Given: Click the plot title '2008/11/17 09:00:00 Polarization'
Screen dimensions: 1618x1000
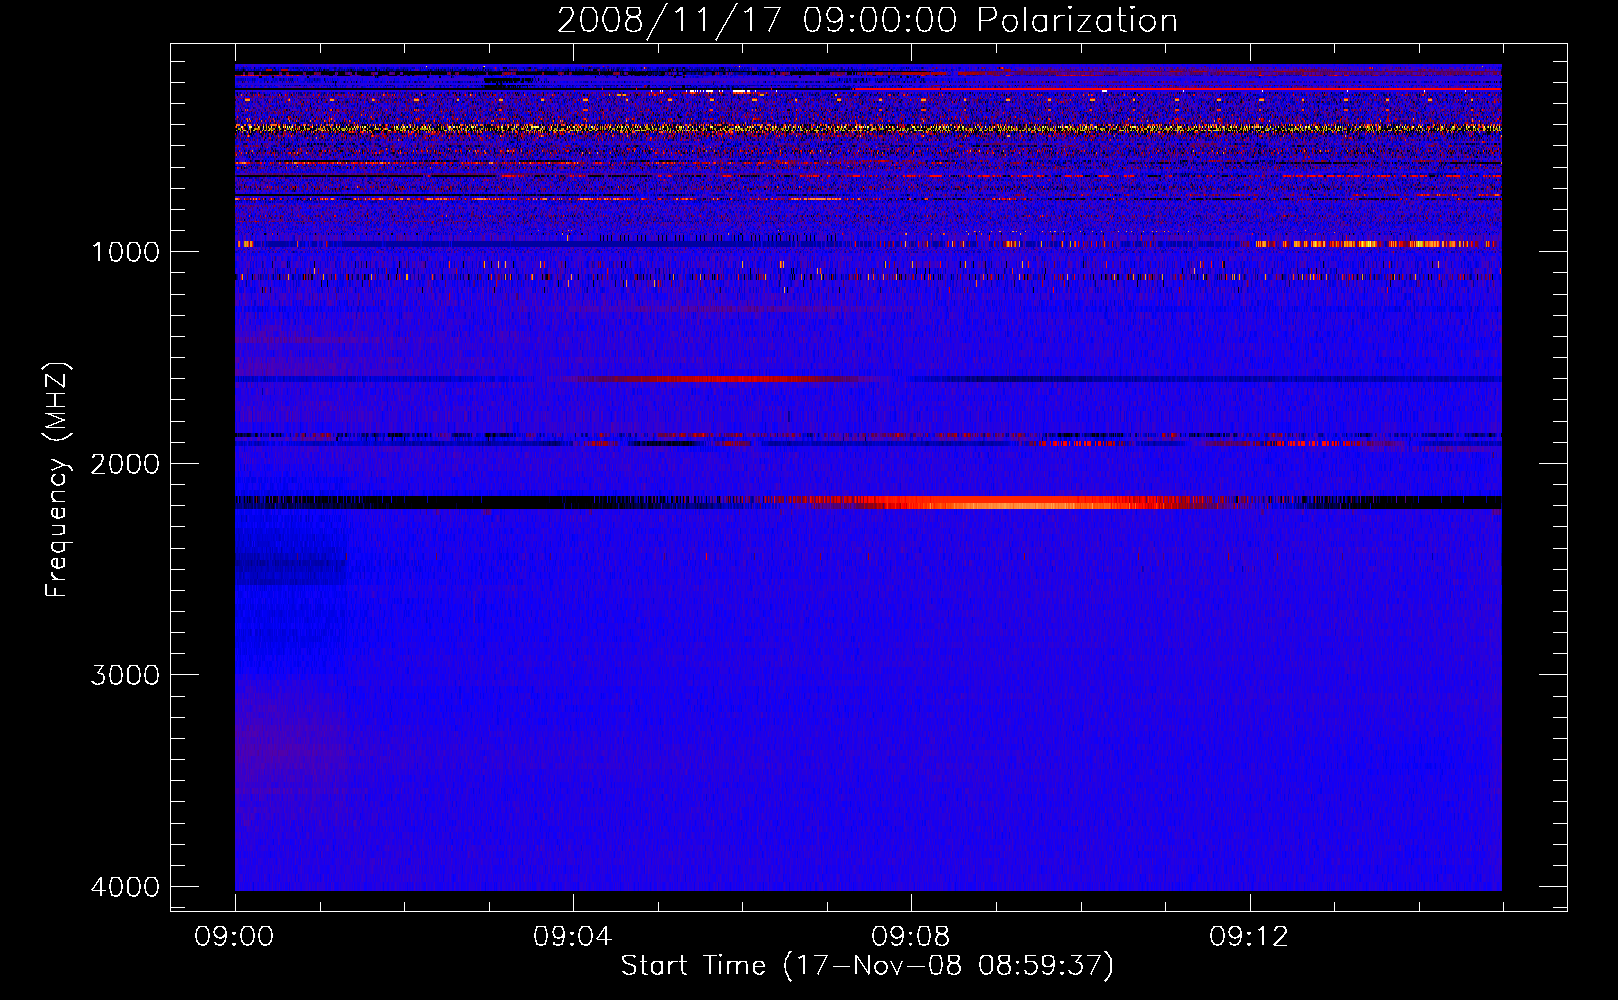Looking at the screenshot, I should coord(867,20).
